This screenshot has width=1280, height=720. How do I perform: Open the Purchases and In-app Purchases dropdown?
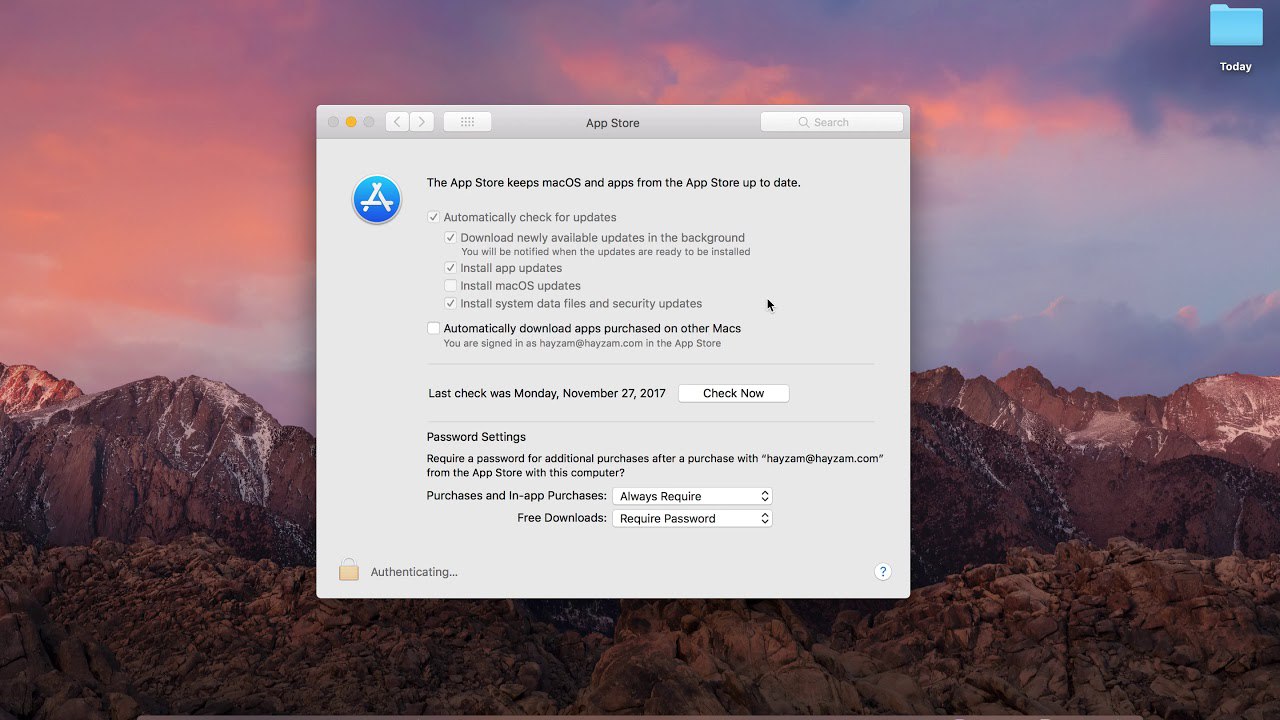click(x=692, y=496)
